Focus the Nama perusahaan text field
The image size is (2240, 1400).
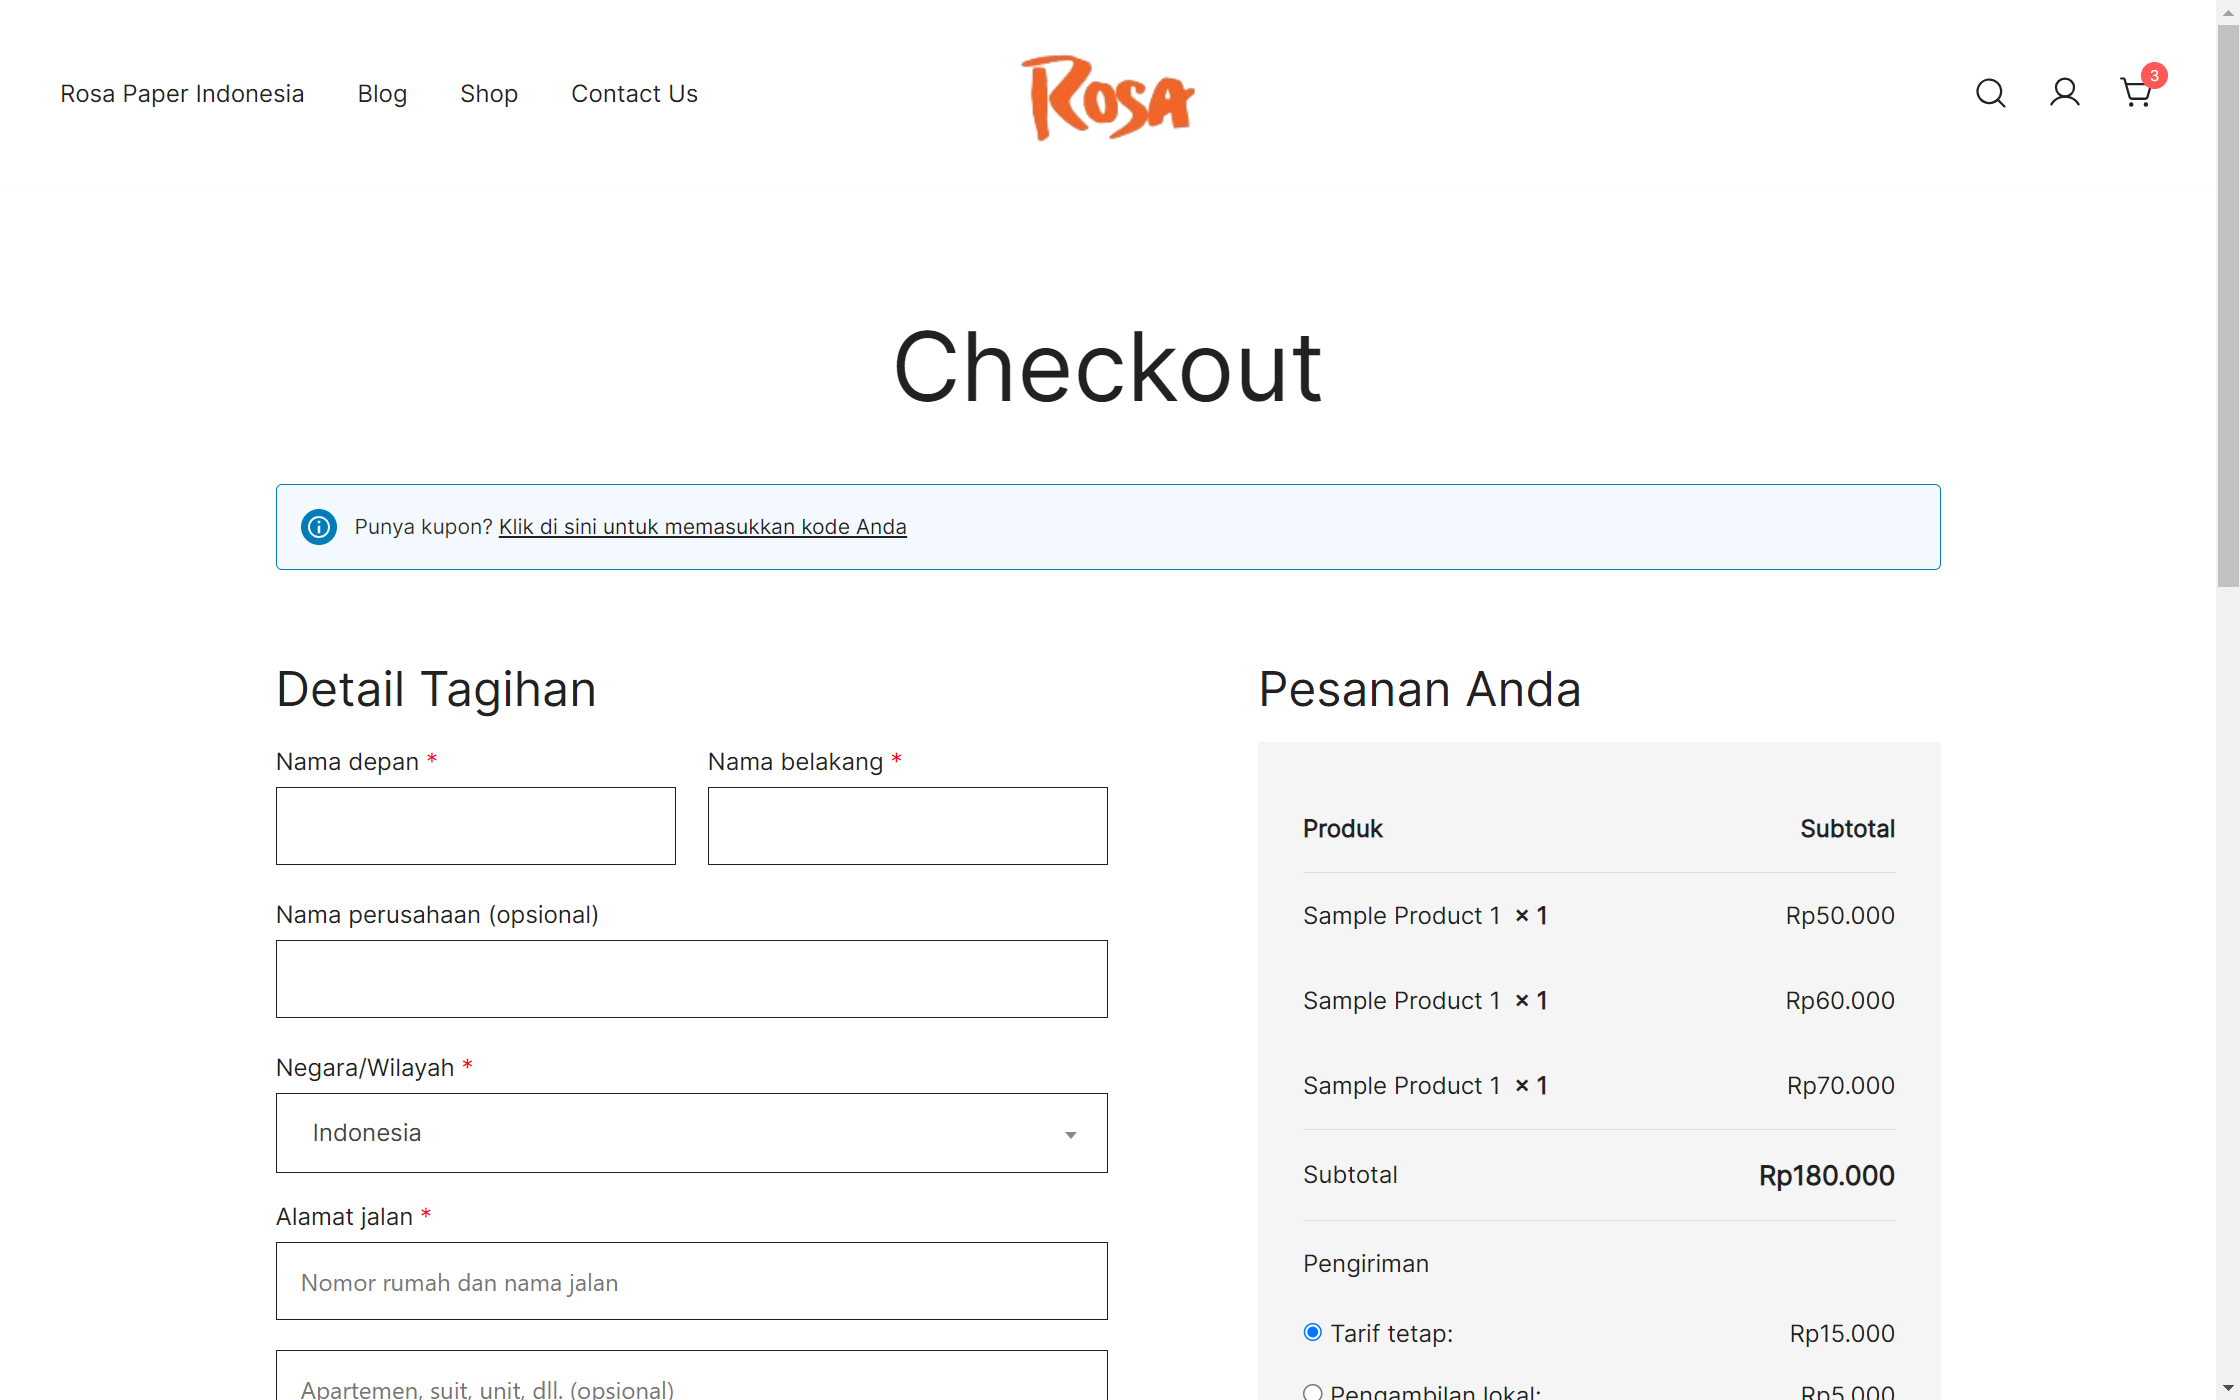pos(691,979)
